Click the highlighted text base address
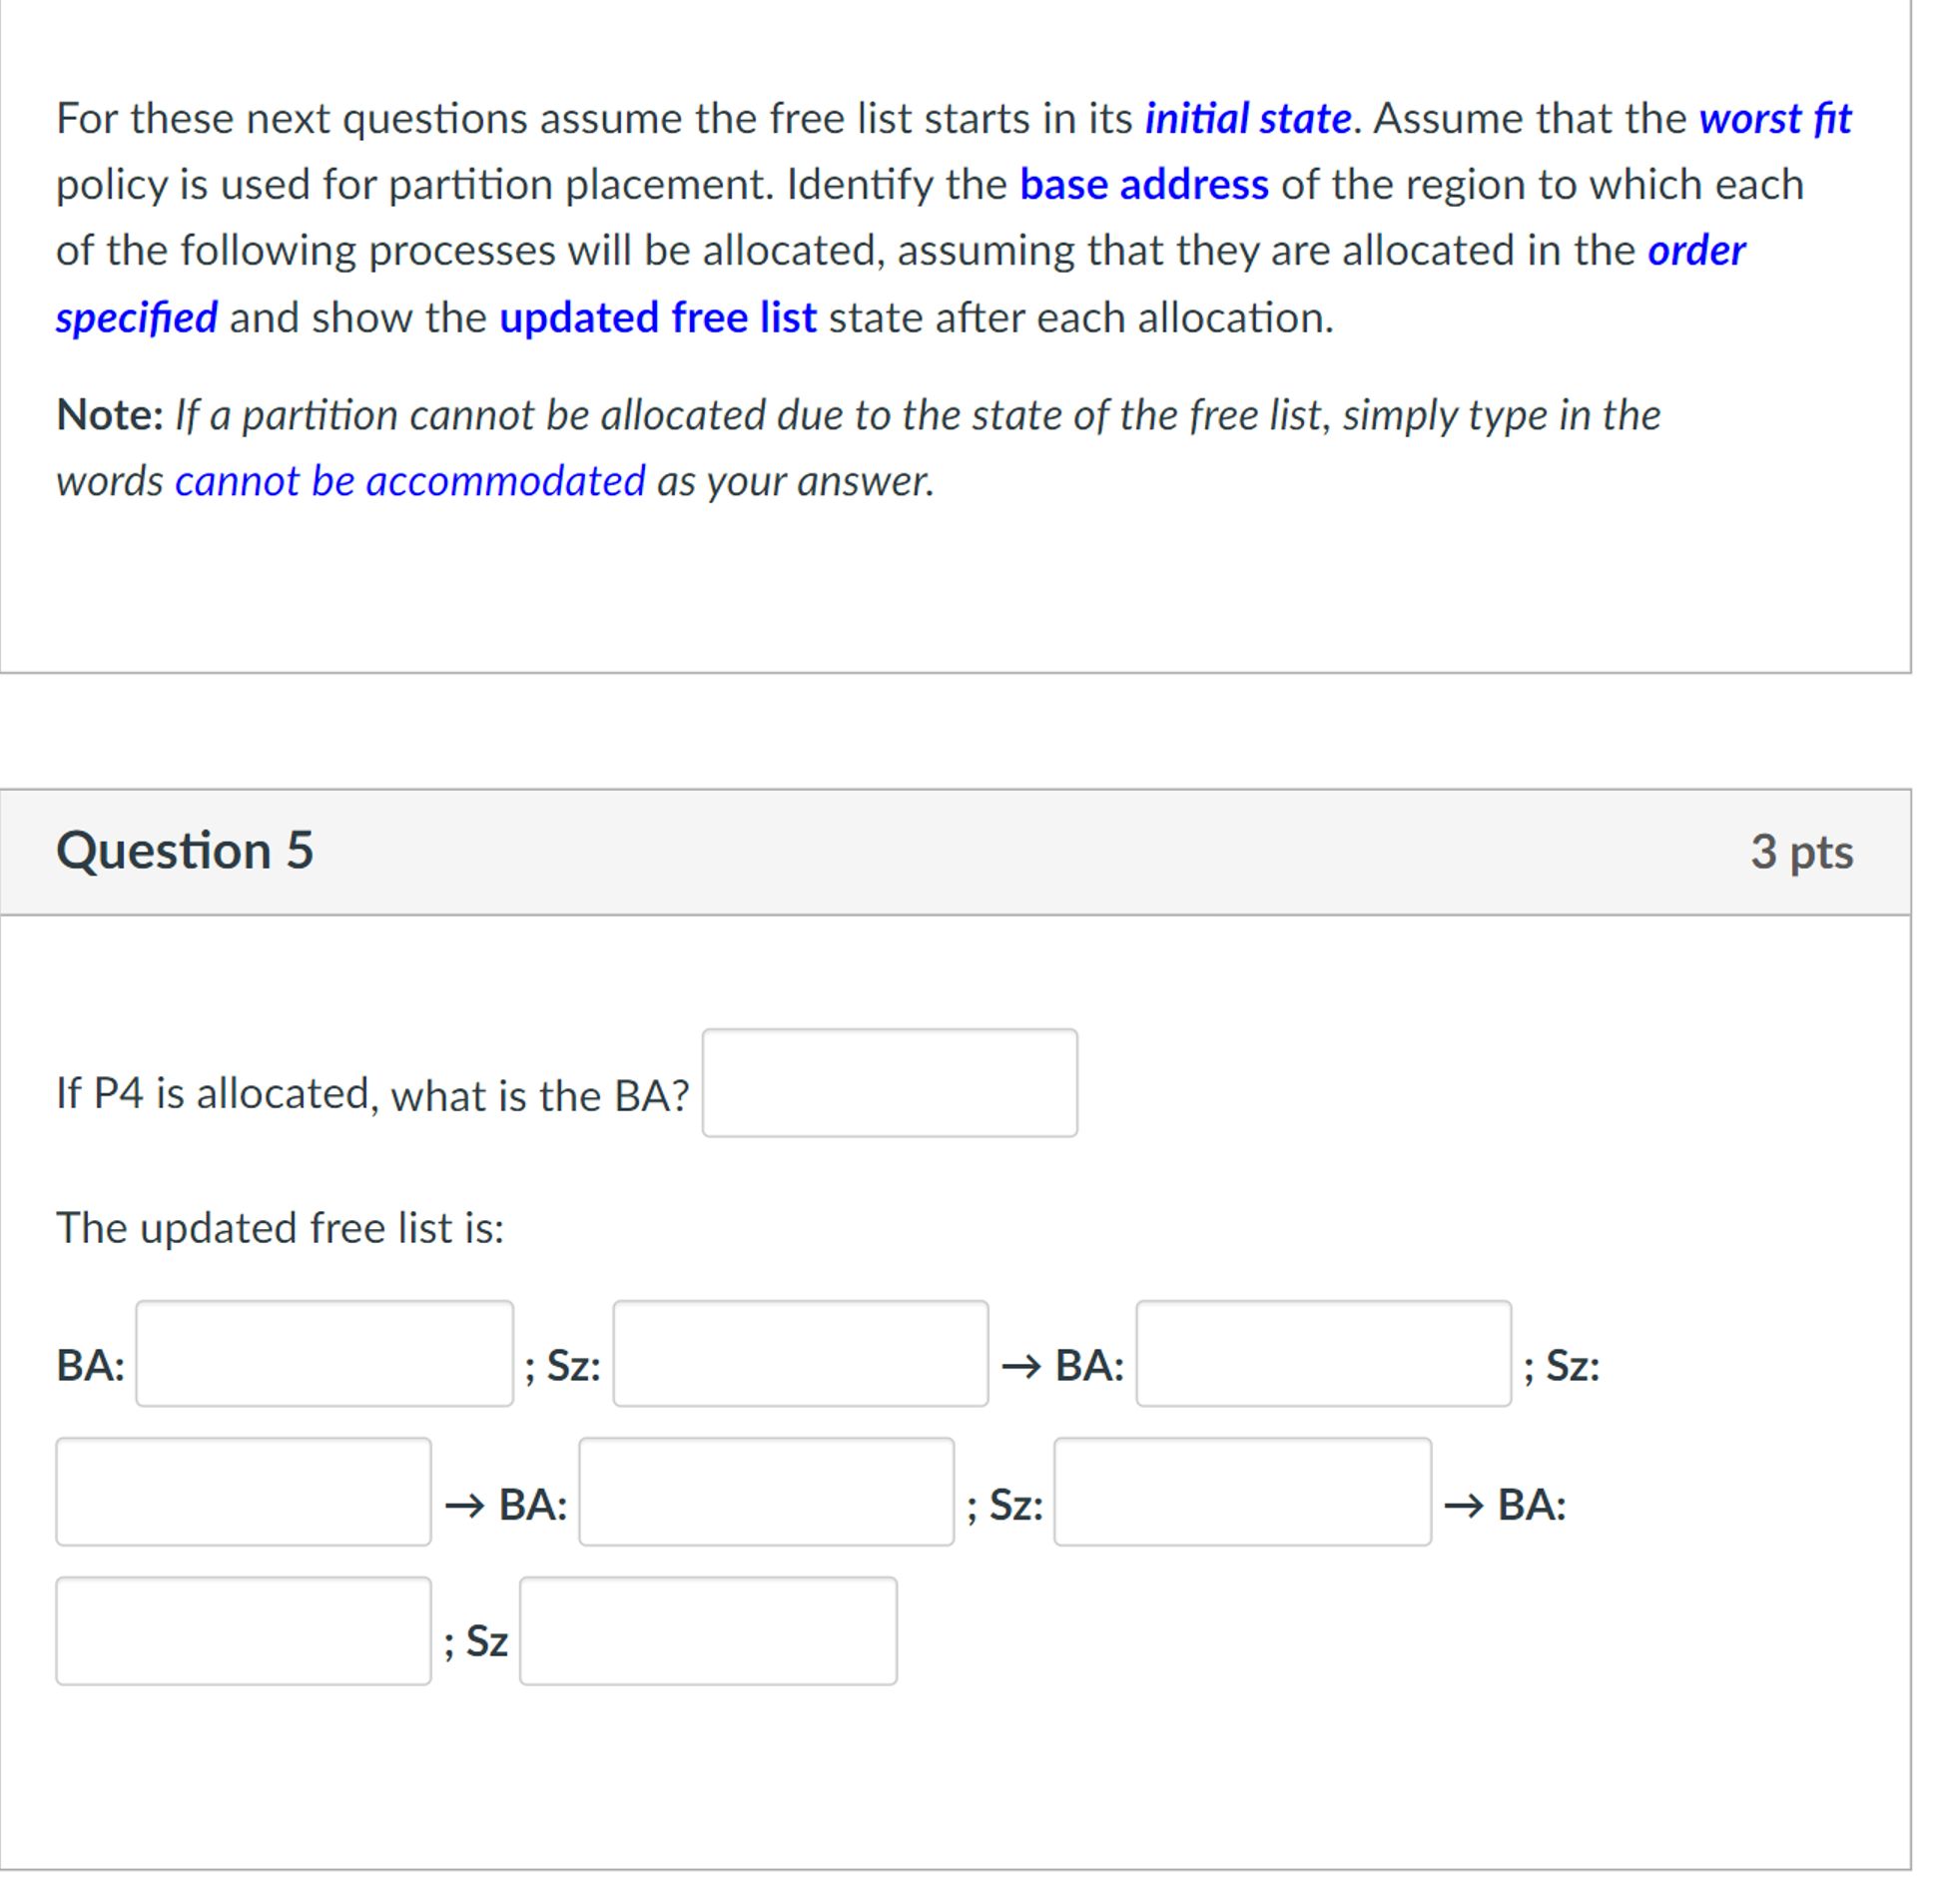This screenshot has height=1882, width=1960. coord(1143,184)
